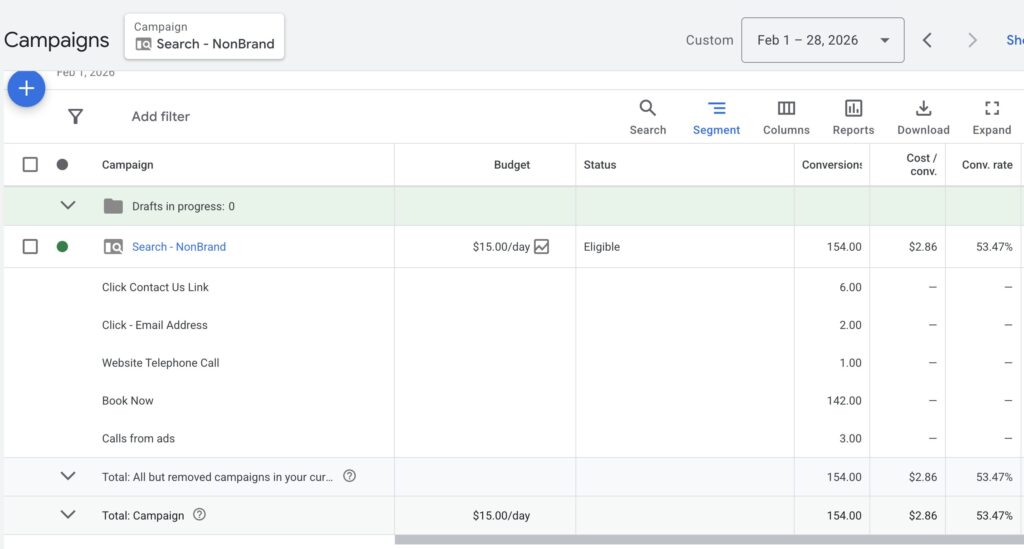Screen dimensions: 1024x549
Task: Expand Total: All but removed campaigns chevron
Action: pos(68,476)
